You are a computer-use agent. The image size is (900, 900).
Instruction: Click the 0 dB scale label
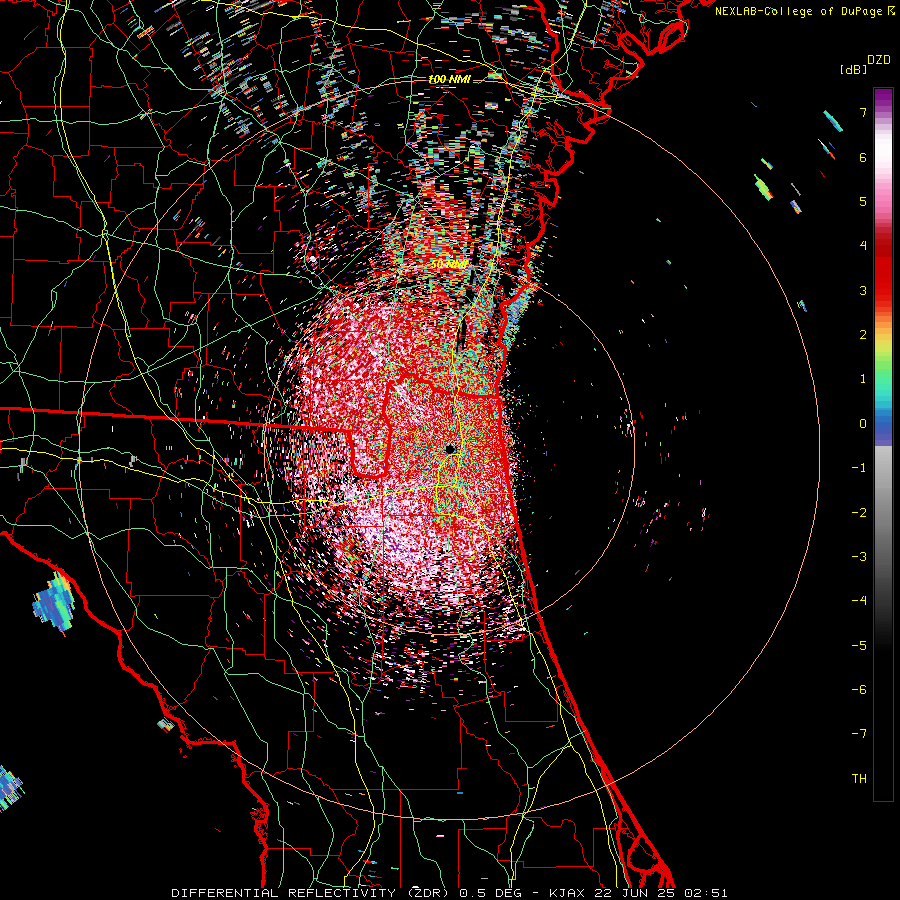pyautogui.click(x=863, y=424)
